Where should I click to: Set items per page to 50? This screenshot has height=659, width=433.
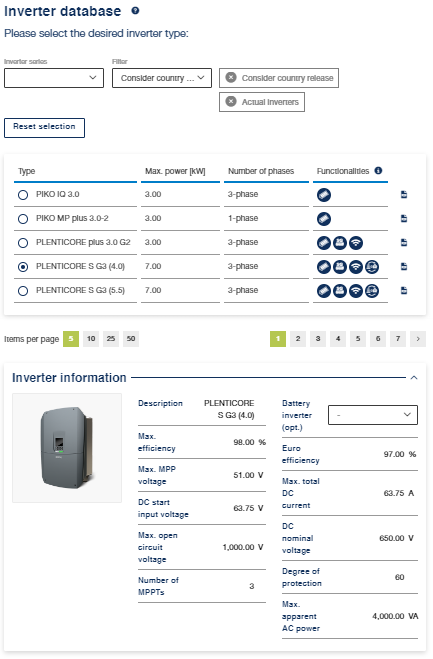131,339
